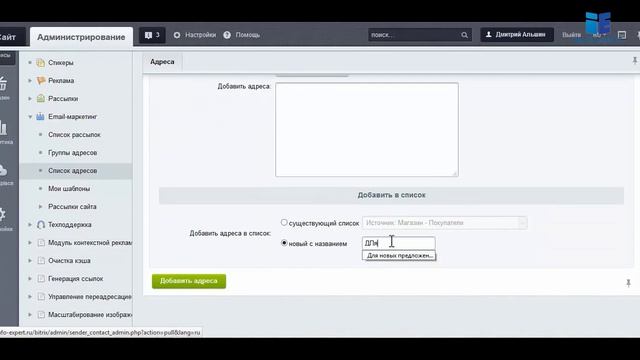Click the Рассылки envelope icon
This screenshot has height=360, width=640.
(40, 98)
